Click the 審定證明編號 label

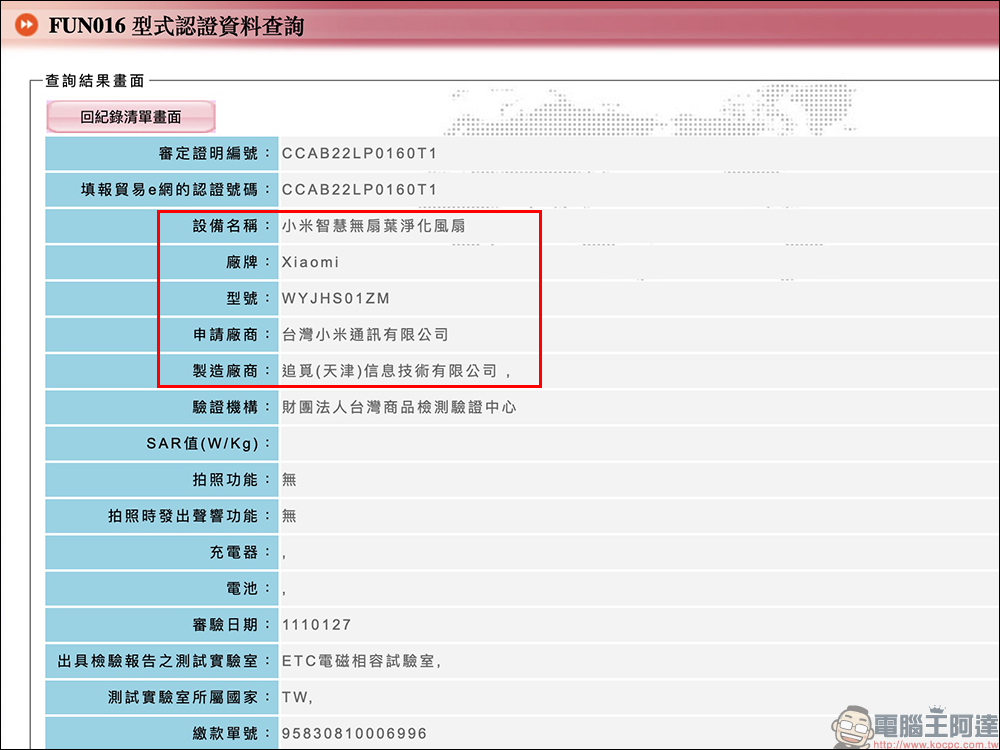click(x=216, y=154)
